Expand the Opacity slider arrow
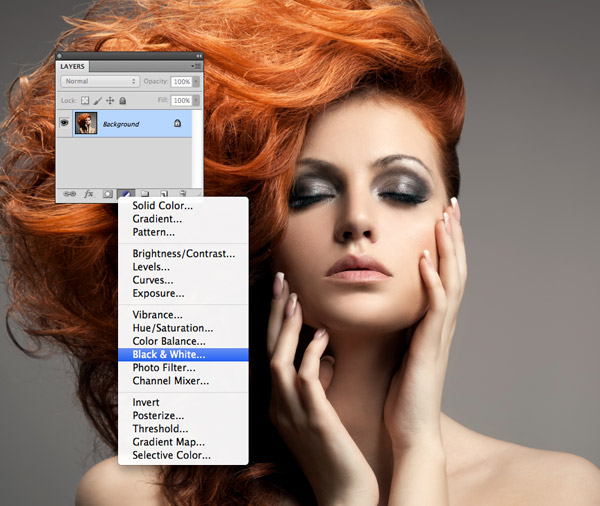600x506 pixels. tap(196, 81)
